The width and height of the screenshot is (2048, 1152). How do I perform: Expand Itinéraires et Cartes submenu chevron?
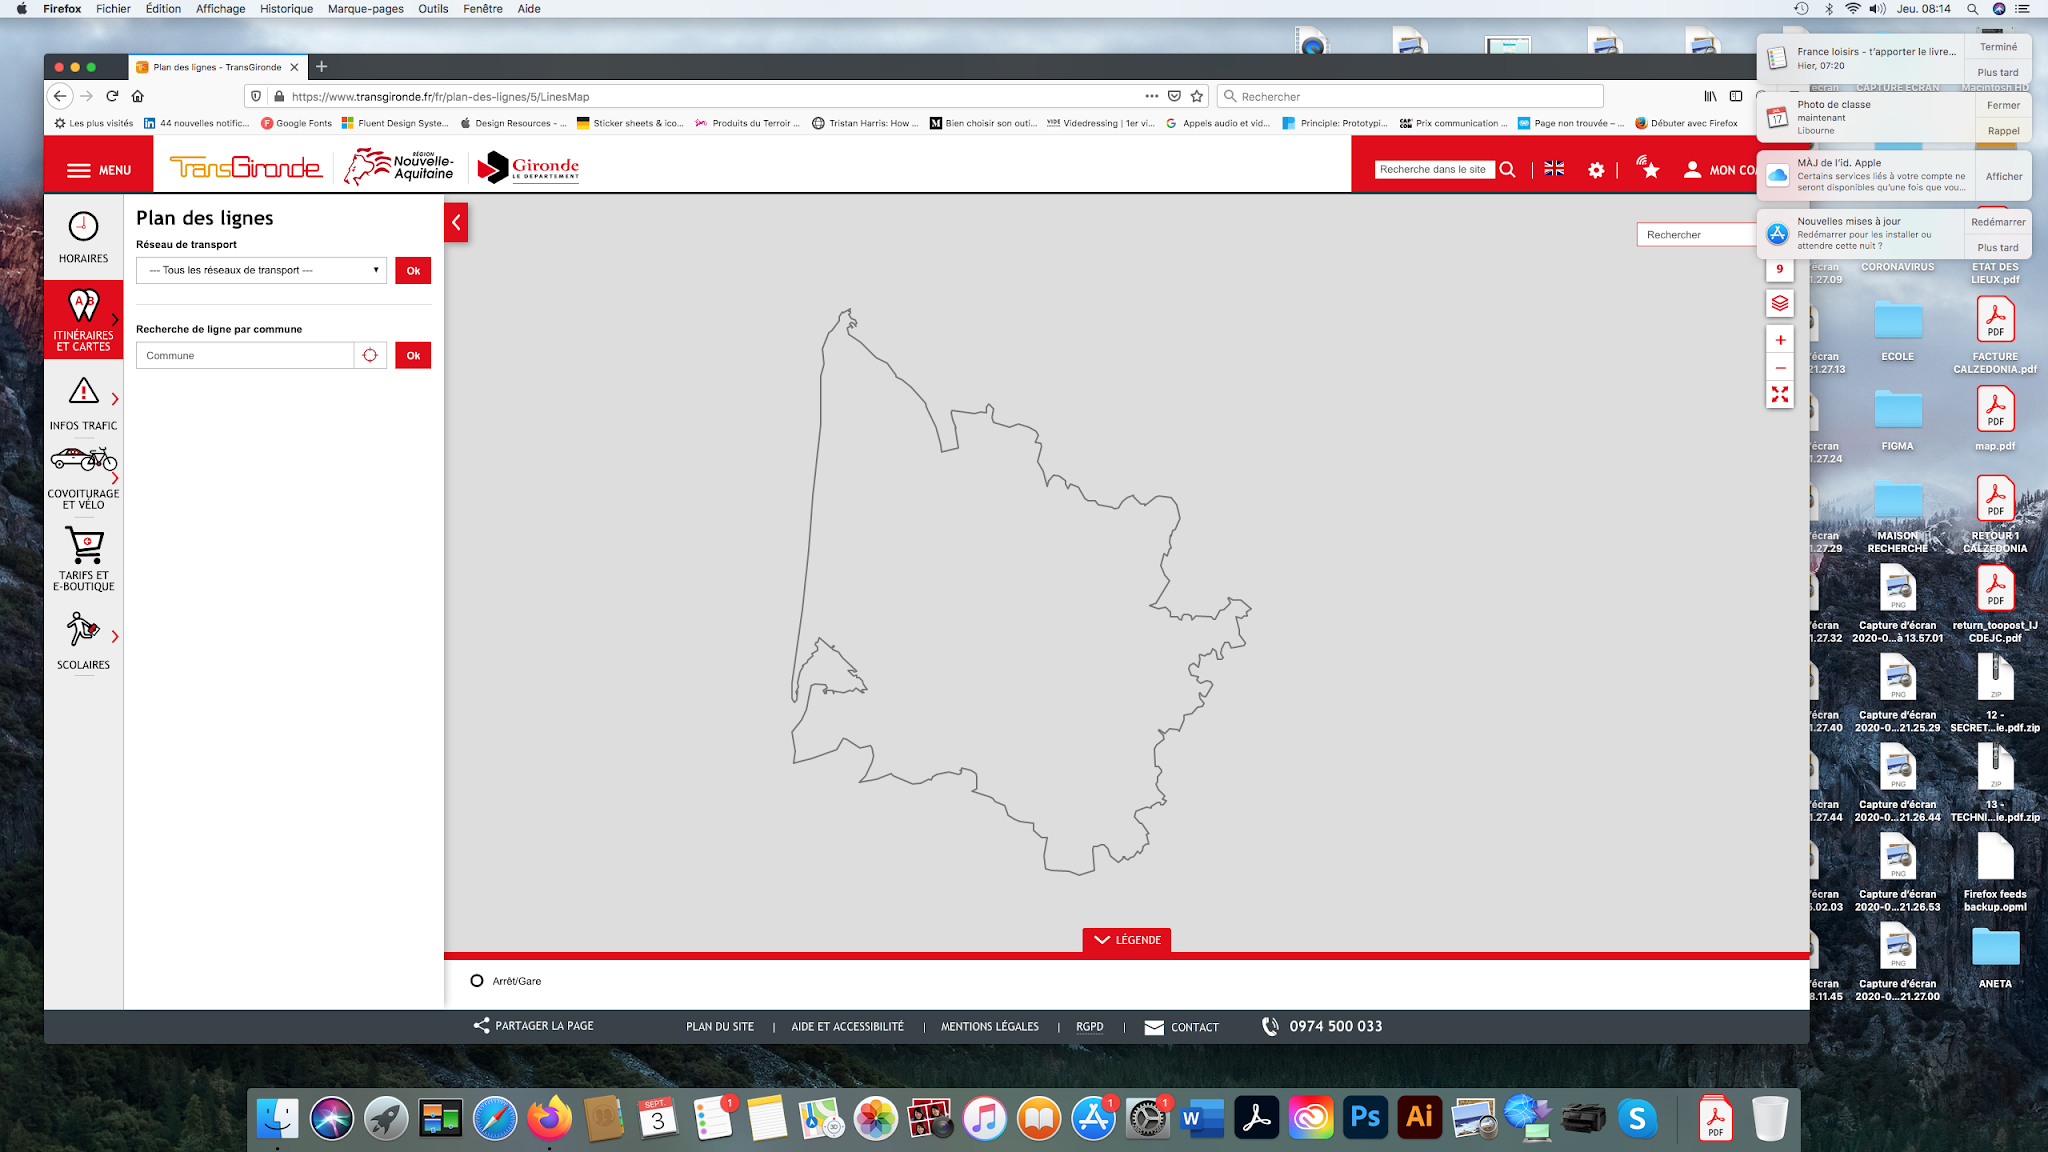tap(115, 319)
